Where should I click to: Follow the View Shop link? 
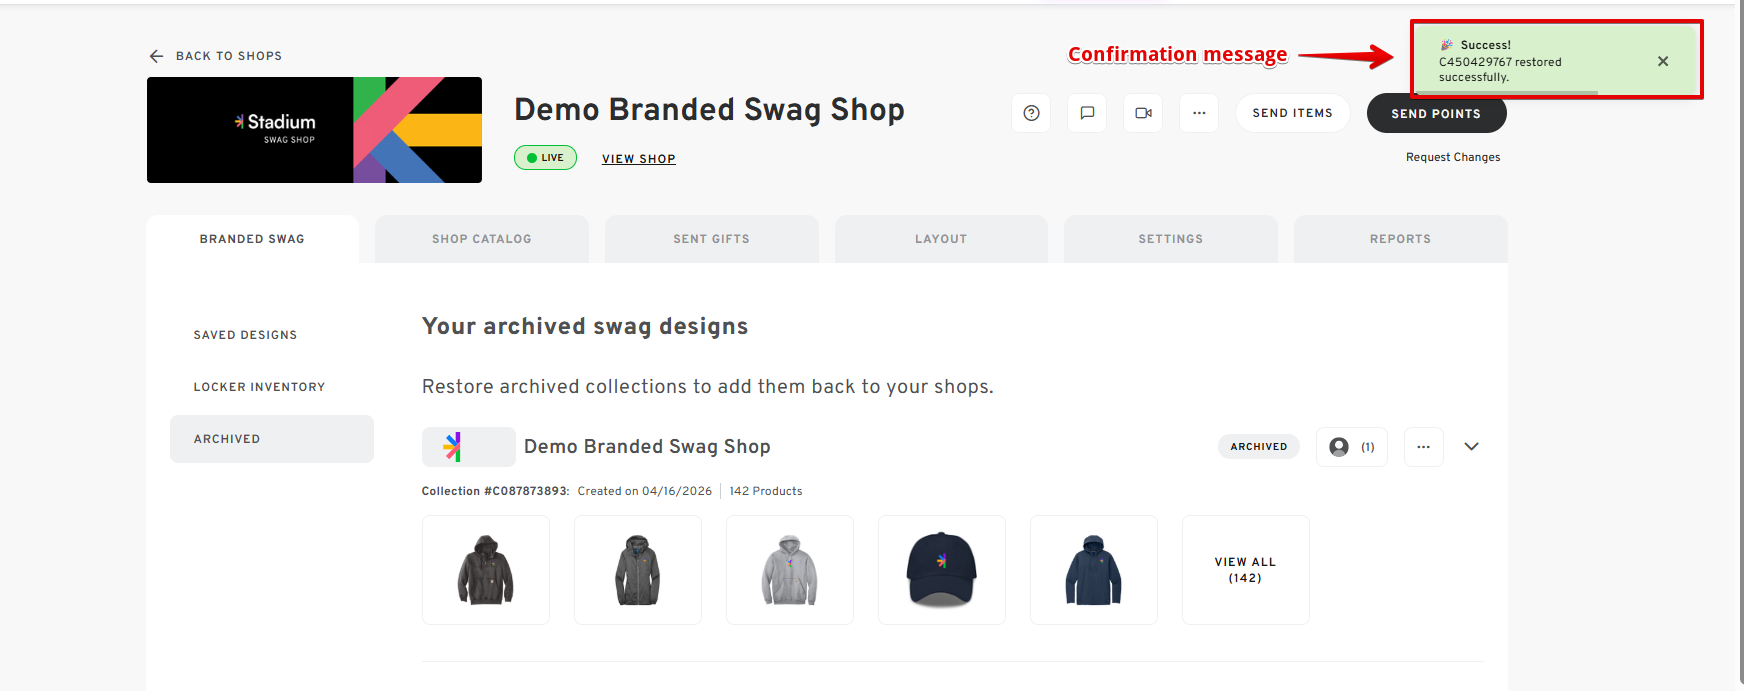(x=638, y=159)
